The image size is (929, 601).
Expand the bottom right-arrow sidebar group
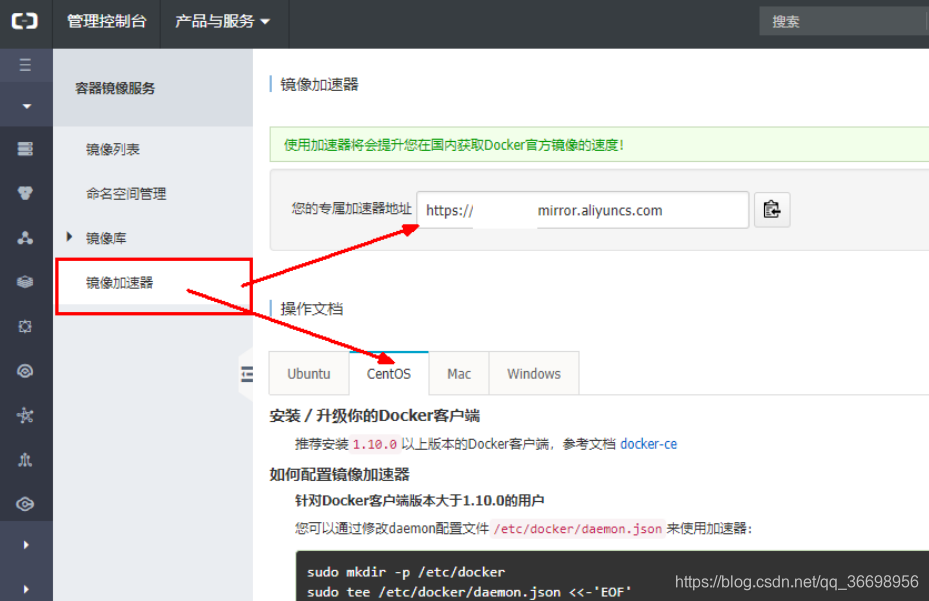coord(26,589)
